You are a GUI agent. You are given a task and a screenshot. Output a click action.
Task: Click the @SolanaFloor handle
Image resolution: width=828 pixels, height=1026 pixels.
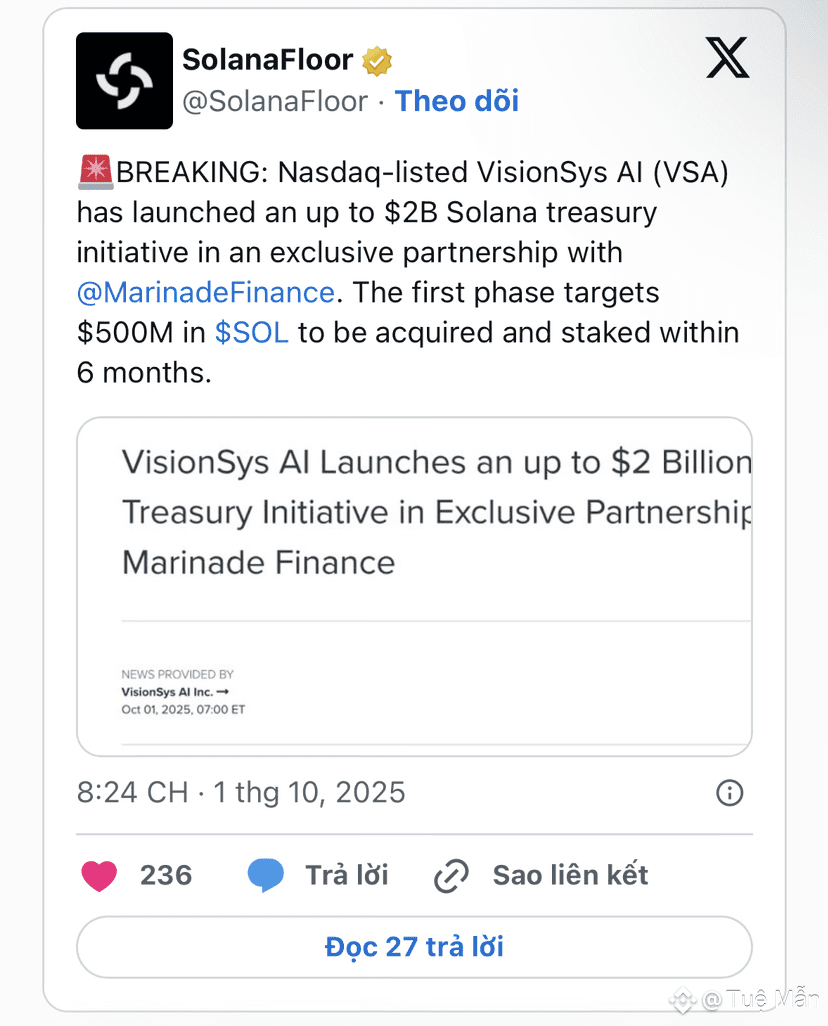[275, 101]
